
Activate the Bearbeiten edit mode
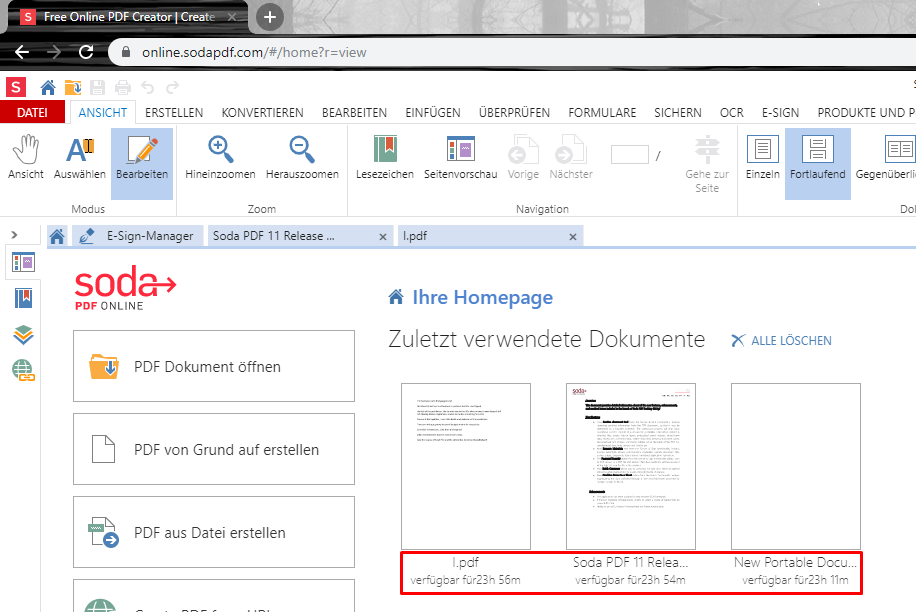142,164
